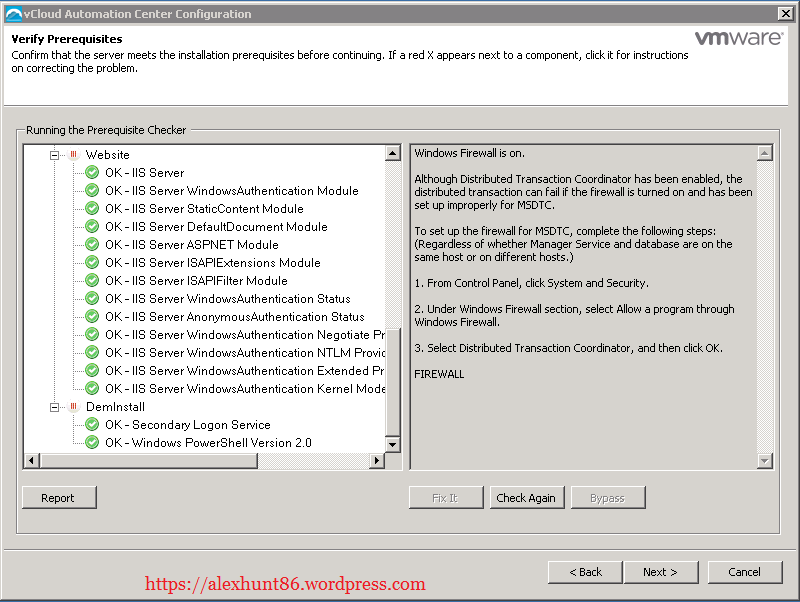Image resolution: width=800 pixels, height=602 pixels.
Task: Click the red status icon beside Website
Action: pyautogui.click(x=73, y=154)
